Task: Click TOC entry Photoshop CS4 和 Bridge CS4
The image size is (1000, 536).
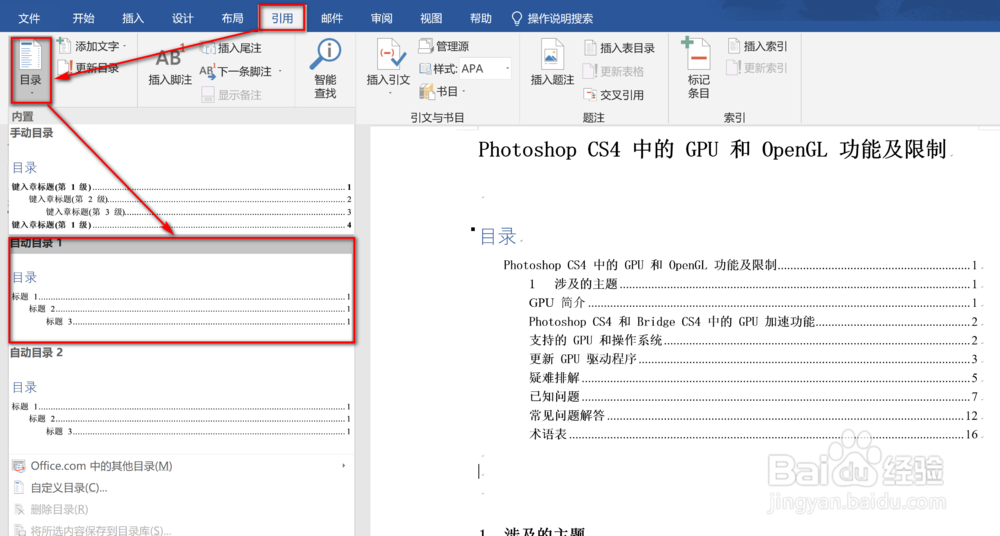Action: (x=752, y=322)
